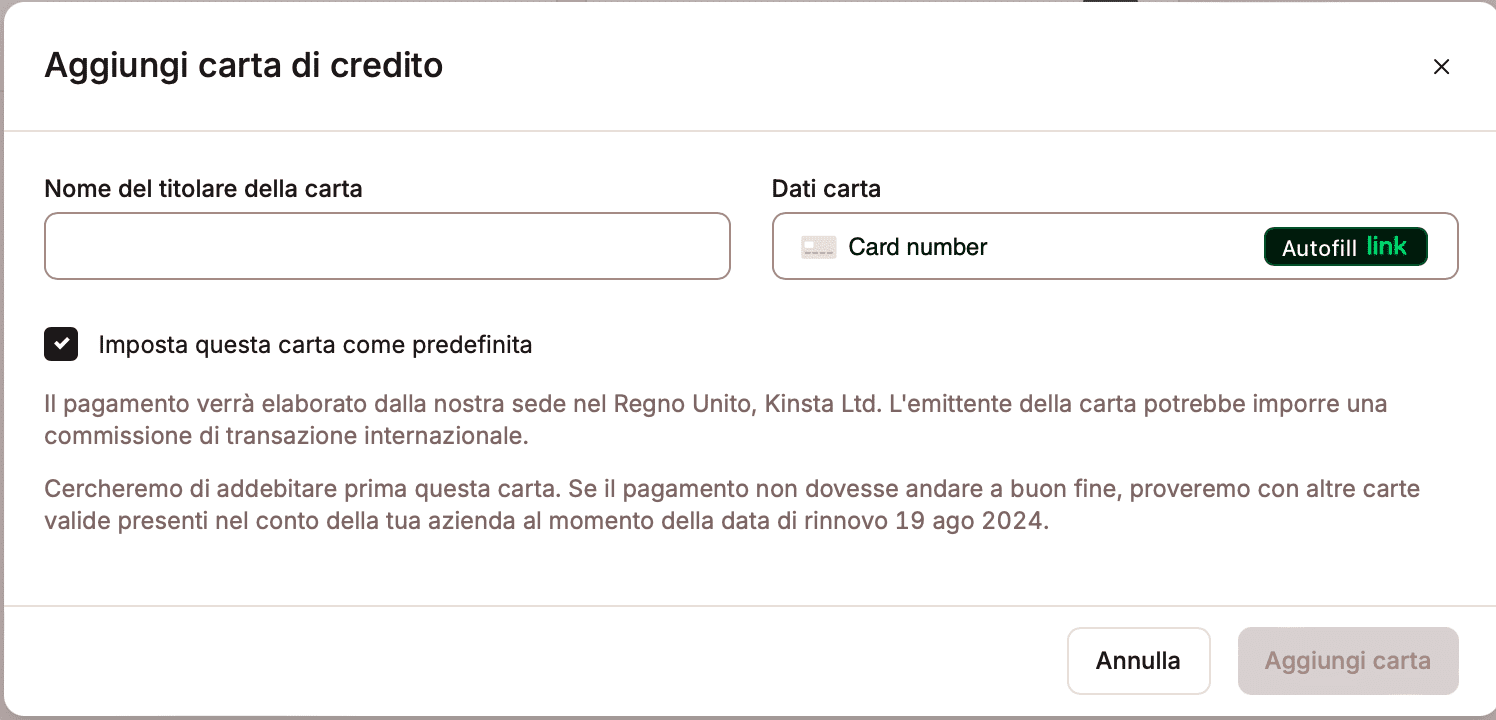Click the checkmark icon for default card
The image size is (1496, 720).
[x=62, y=345]
